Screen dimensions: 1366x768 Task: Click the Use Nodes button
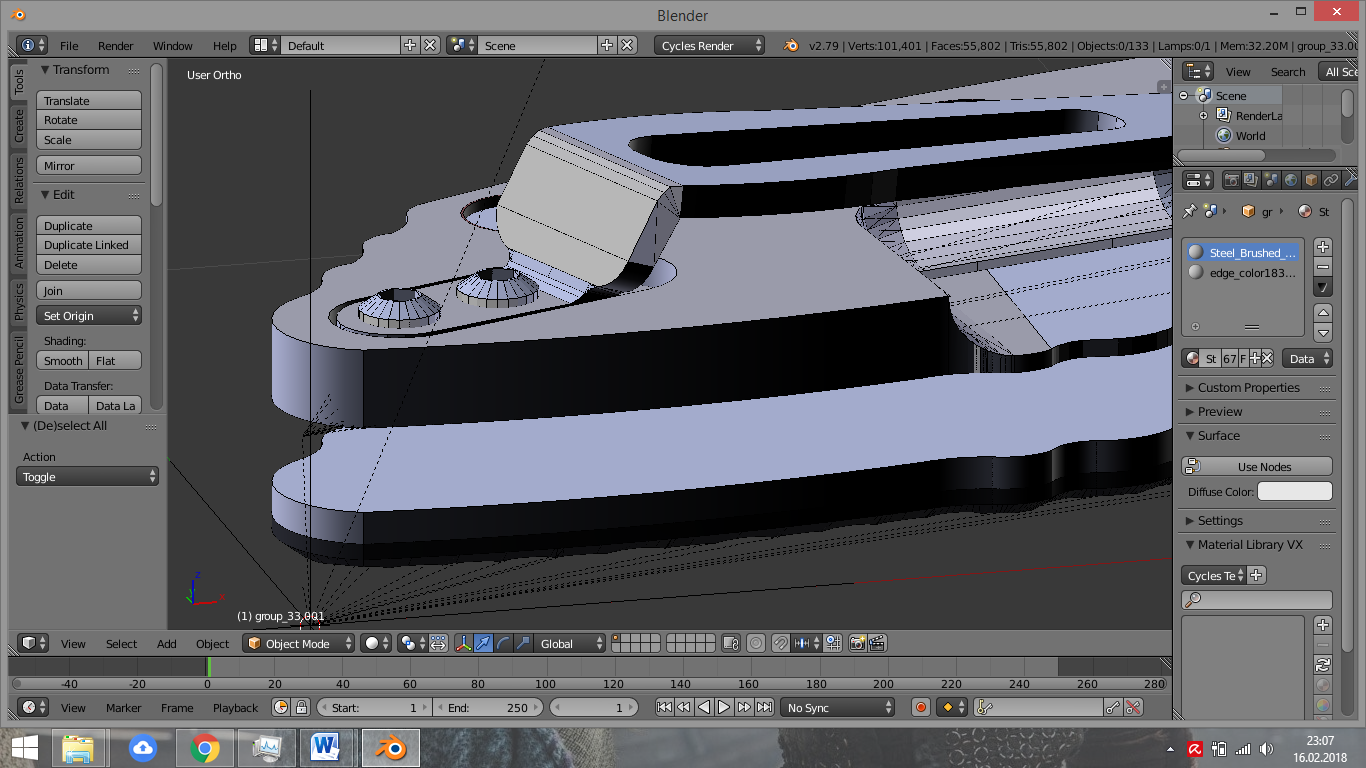click(1258, 466)
